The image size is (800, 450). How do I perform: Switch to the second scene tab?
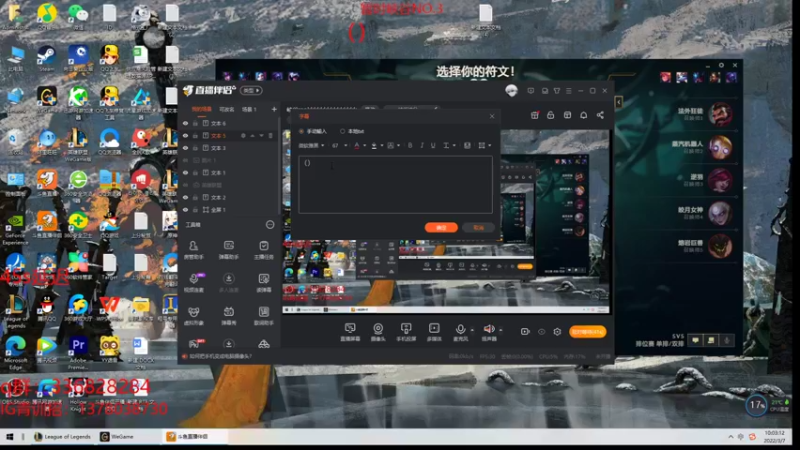tap(227, 109)
